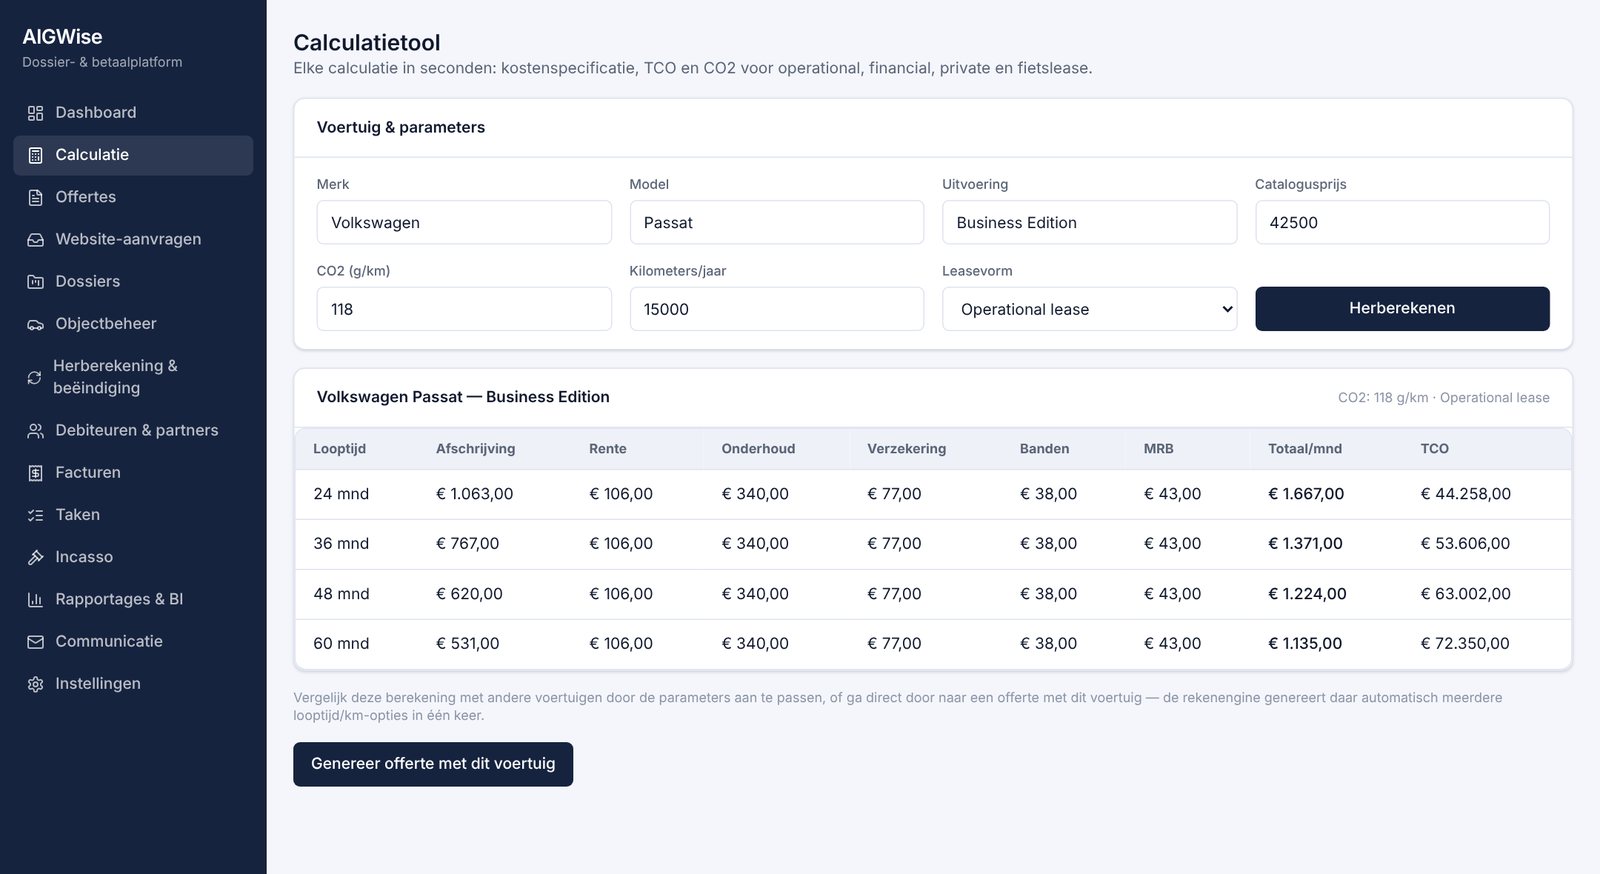This screenshot has width=1600, height=874.
Task: Click the Dossiers folder icon
Action: point(35,282)
